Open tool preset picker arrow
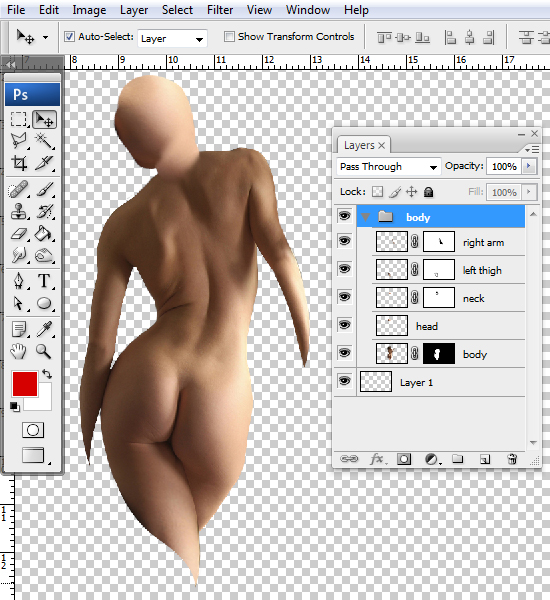 [45, 38]
